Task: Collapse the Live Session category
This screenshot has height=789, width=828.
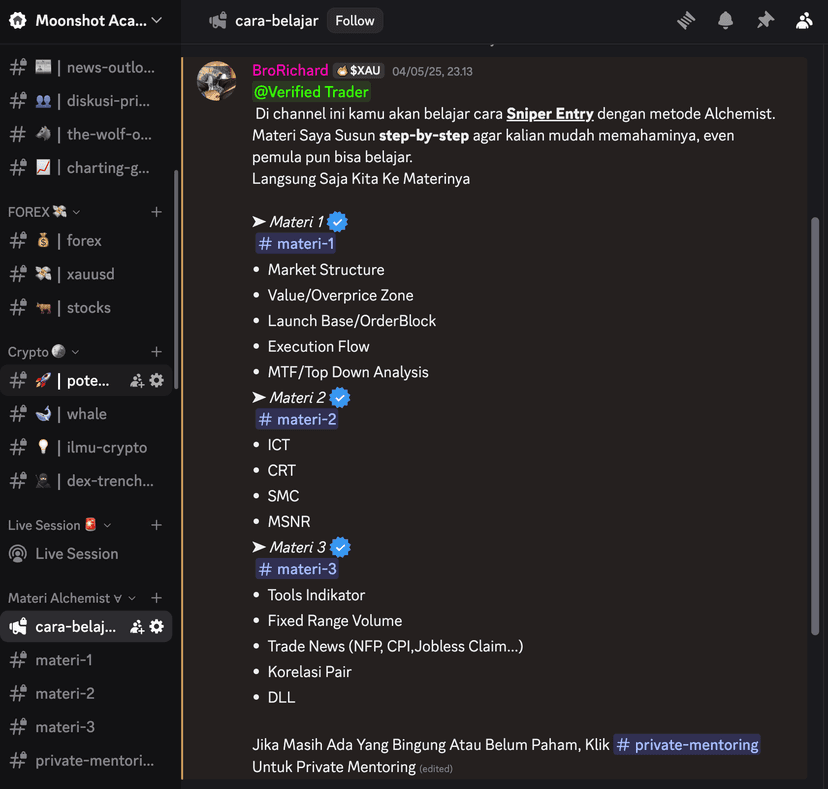Action: (x=58, y=525)
